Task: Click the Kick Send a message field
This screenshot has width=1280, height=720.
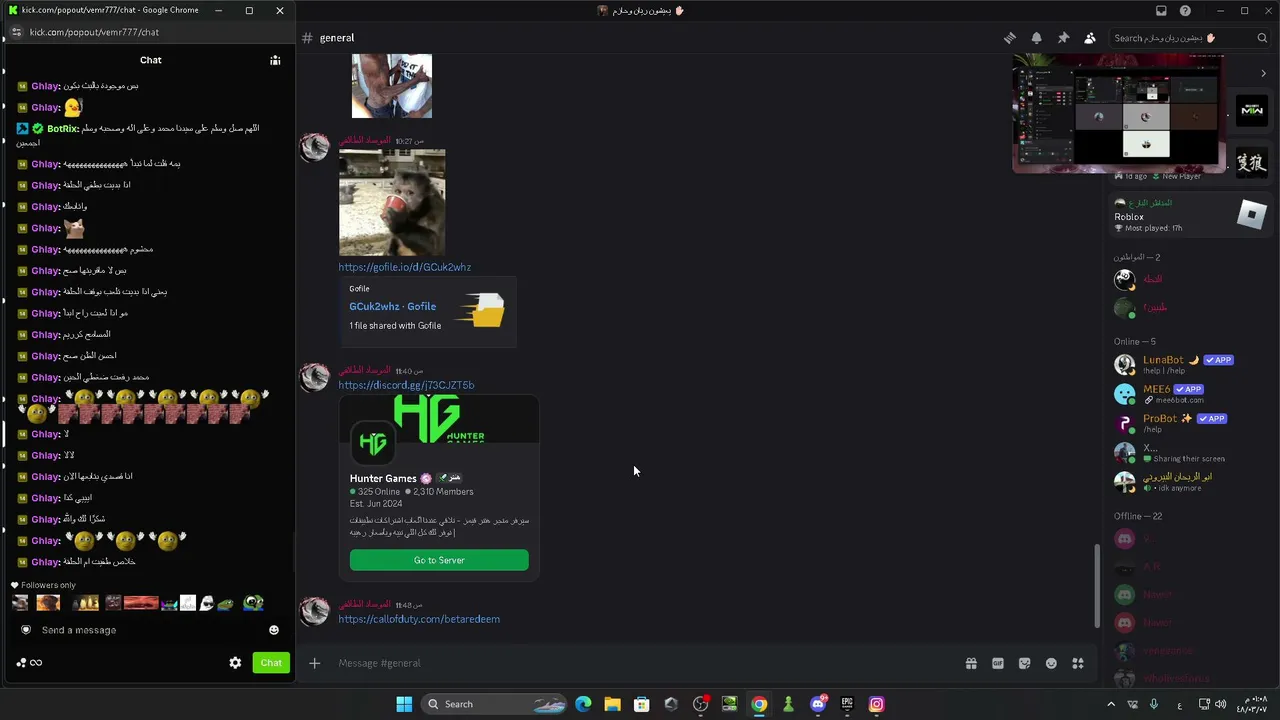Action: (150, 630)
